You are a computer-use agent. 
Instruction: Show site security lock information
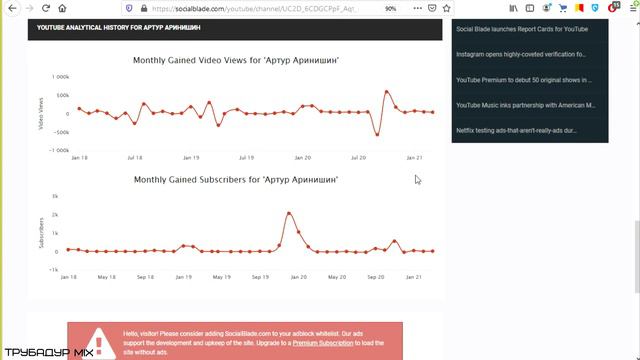click(144, 8)
